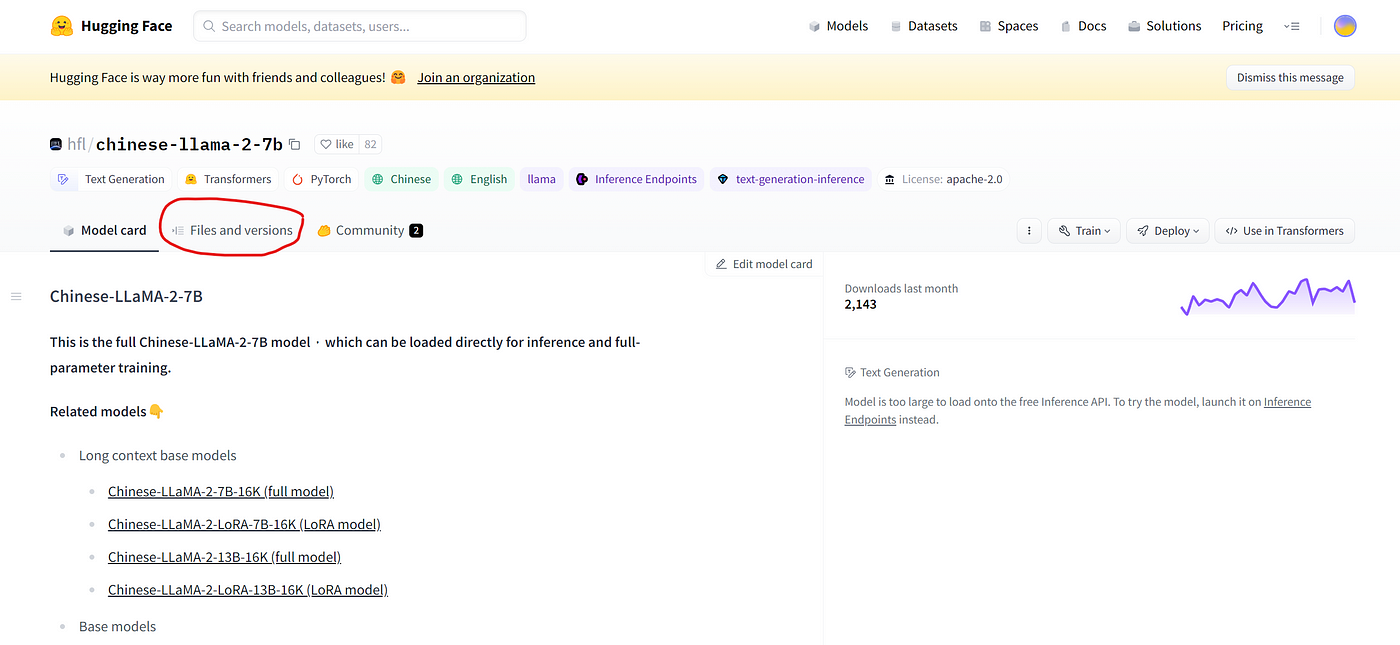Open the Chinese-LLaMA-2-7B-16K full model link
This screenshot has width=1400, height=645.
click(221, 492)
